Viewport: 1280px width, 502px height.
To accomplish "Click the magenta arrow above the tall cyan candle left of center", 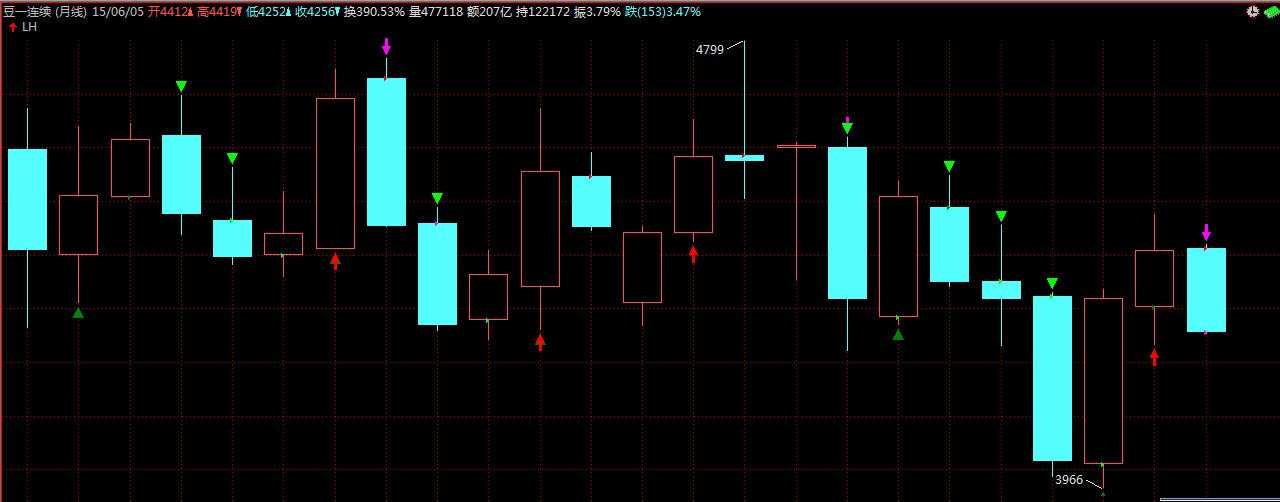I will pos(386,46).
